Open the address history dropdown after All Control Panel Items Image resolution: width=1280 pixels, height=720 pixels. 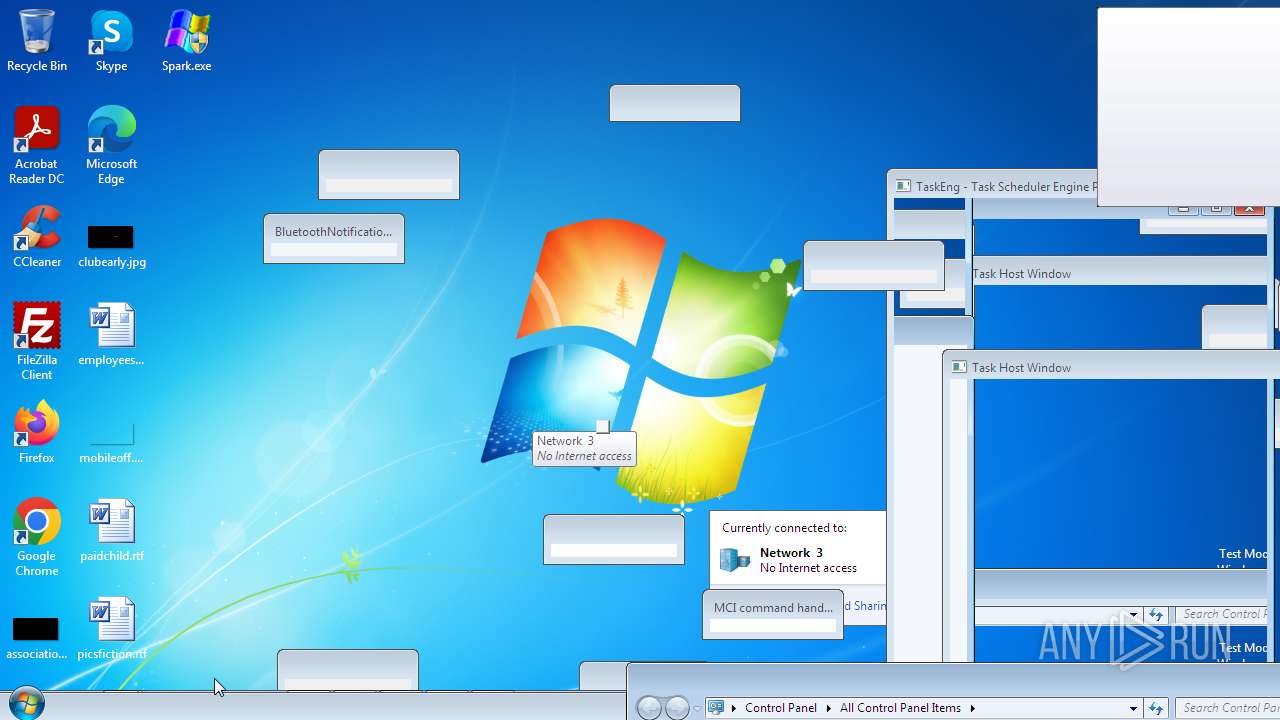coord(1133,708)
